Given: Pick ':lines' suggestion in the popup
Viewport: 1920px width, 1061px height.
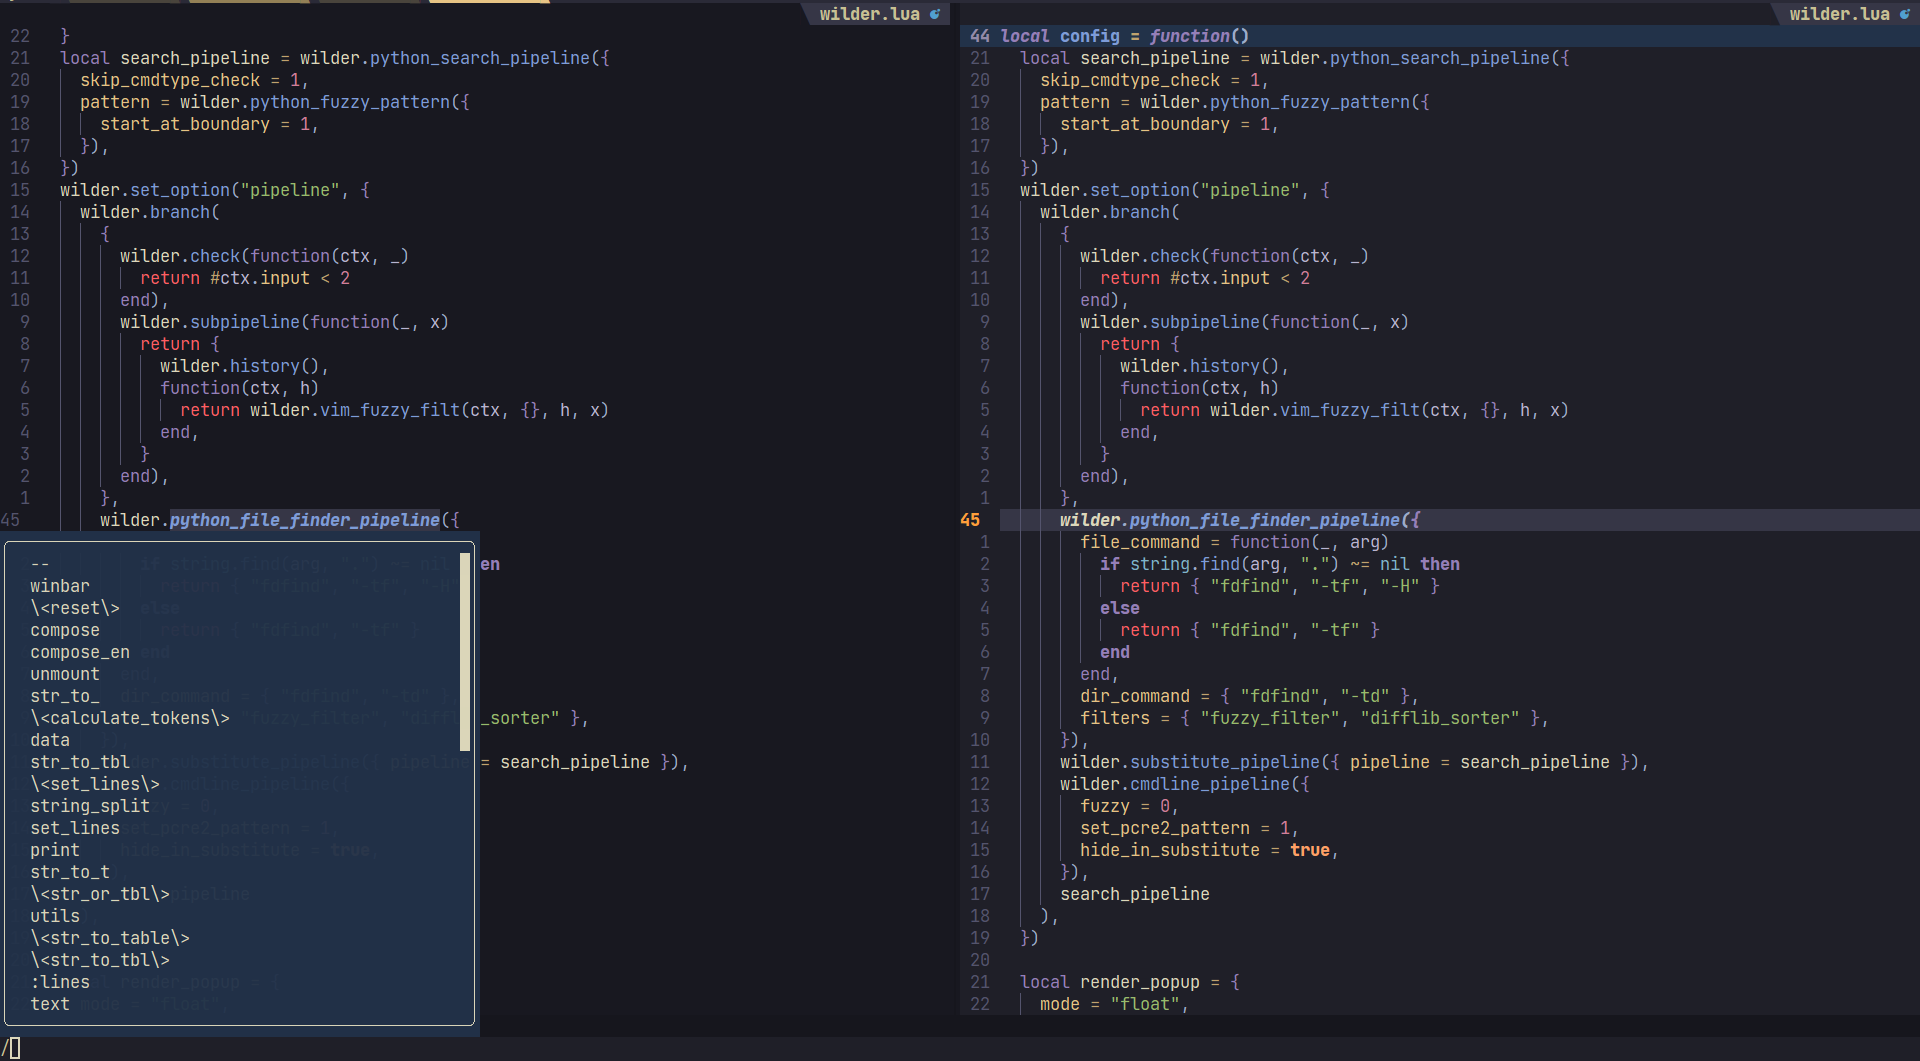Looking at the screenshot, I should point(60,982).
